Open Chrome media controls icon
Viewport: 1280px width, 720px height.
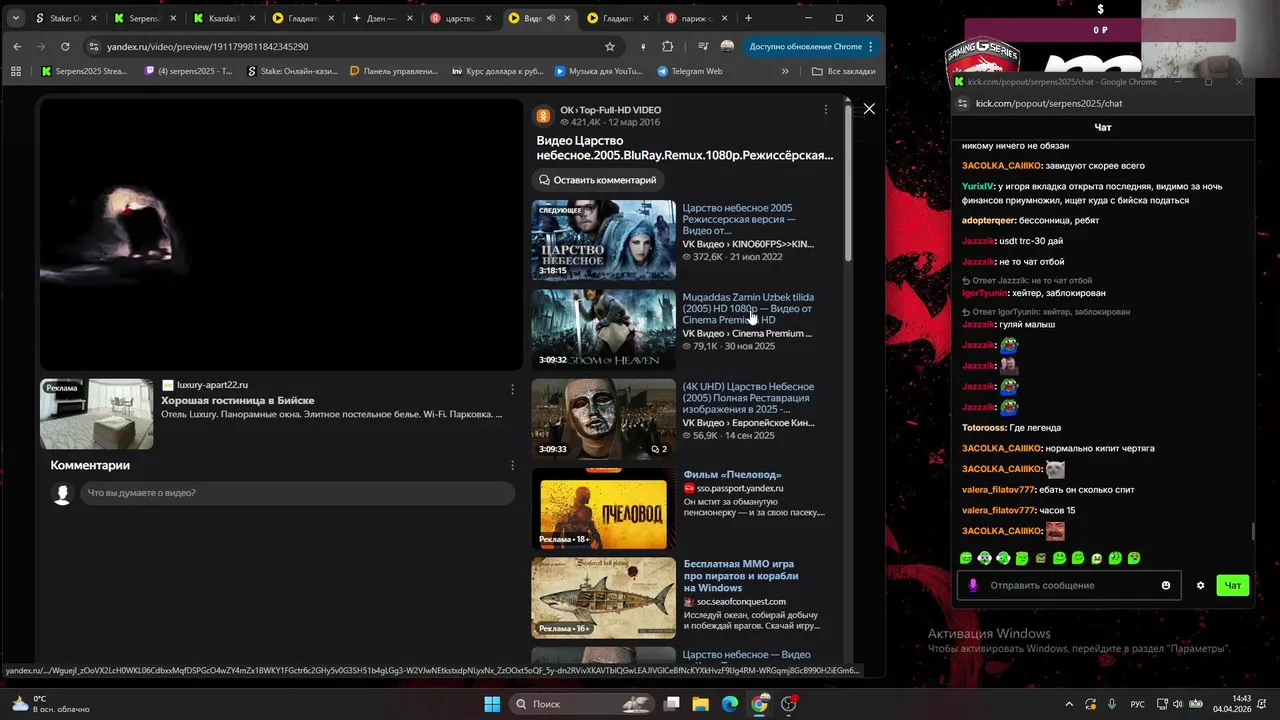coord(704,46)
